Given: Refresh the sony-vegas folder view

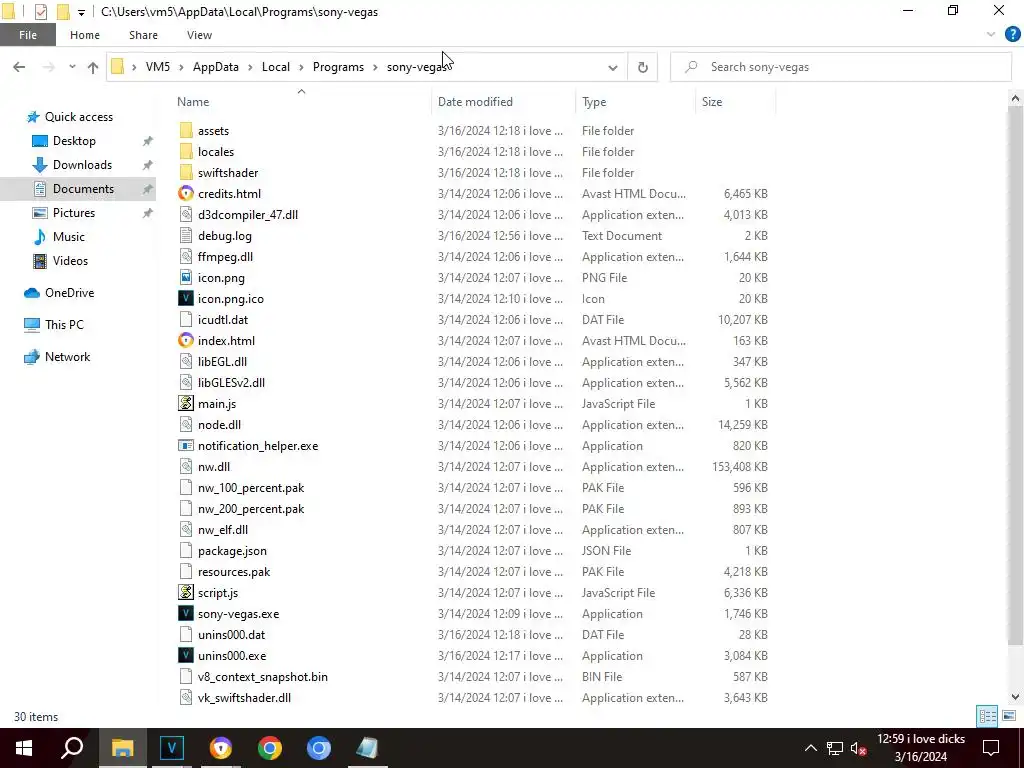Looking at the screenshot, I should (643, 67).
